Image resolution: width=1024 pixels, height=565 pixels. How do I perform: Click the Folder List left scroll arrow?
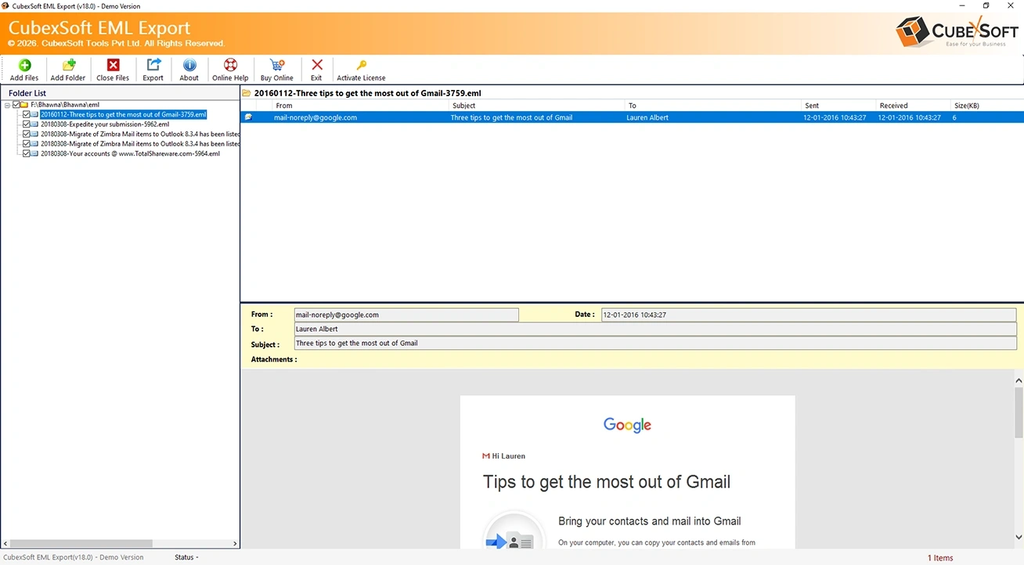tap(6, 543)
